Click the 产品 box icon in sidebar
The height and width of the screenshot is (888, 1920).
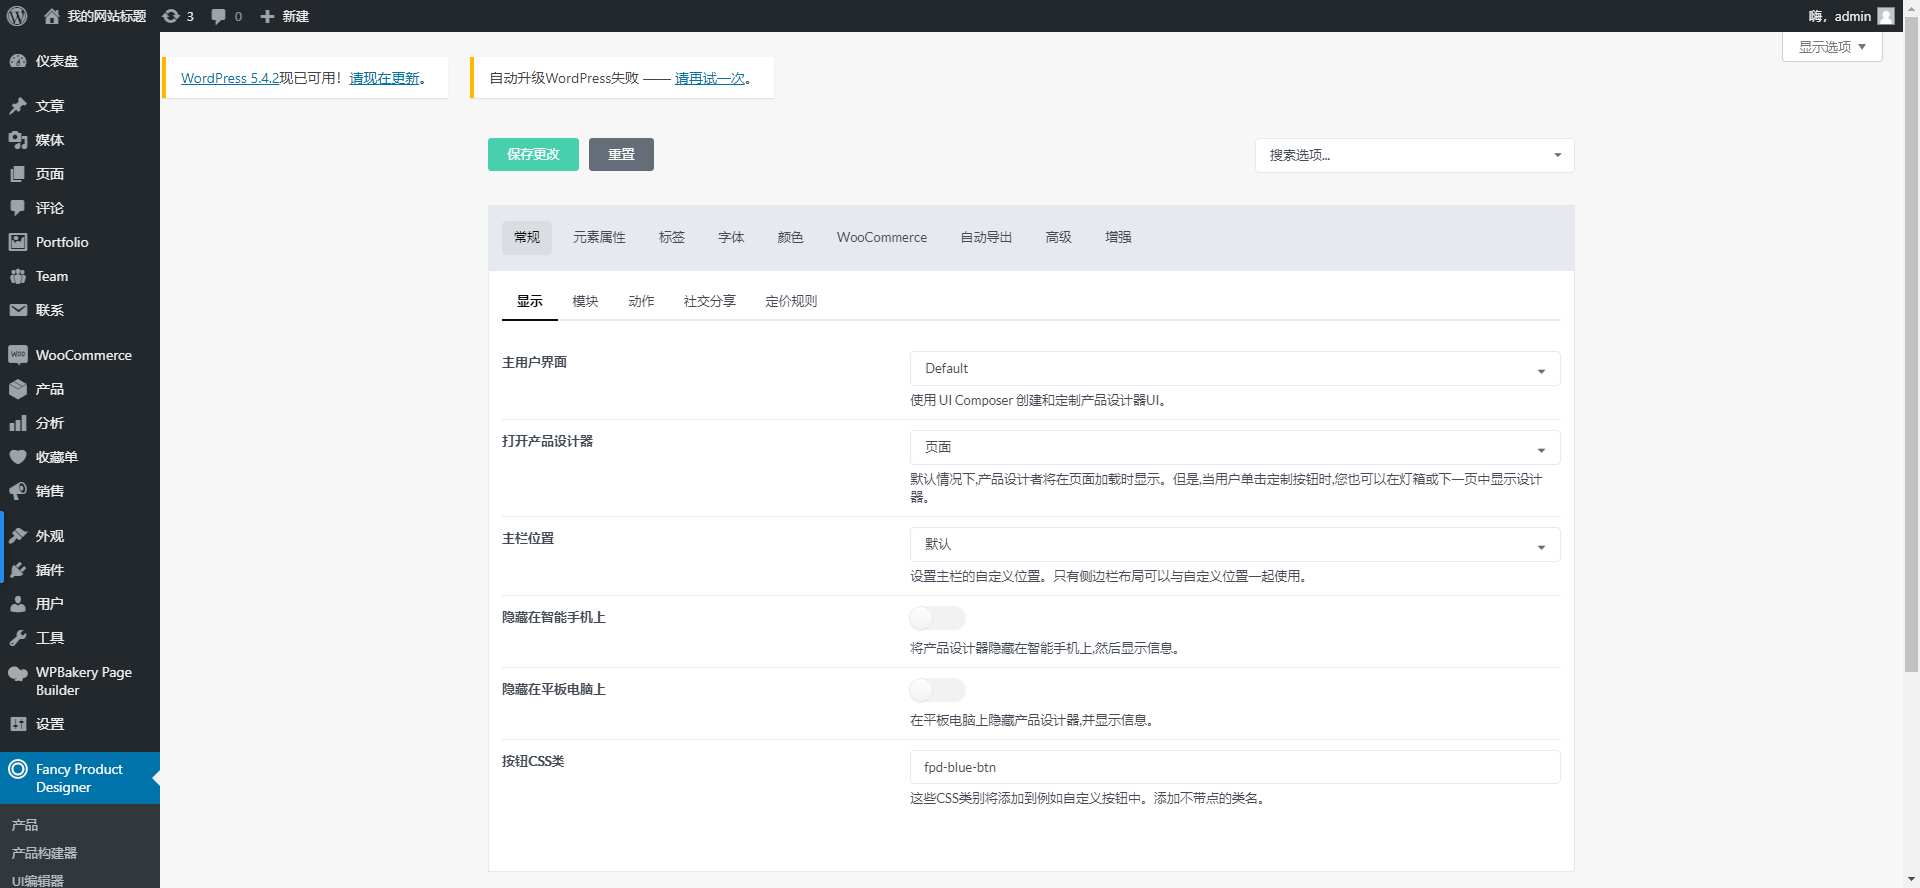tap(18, 389)
